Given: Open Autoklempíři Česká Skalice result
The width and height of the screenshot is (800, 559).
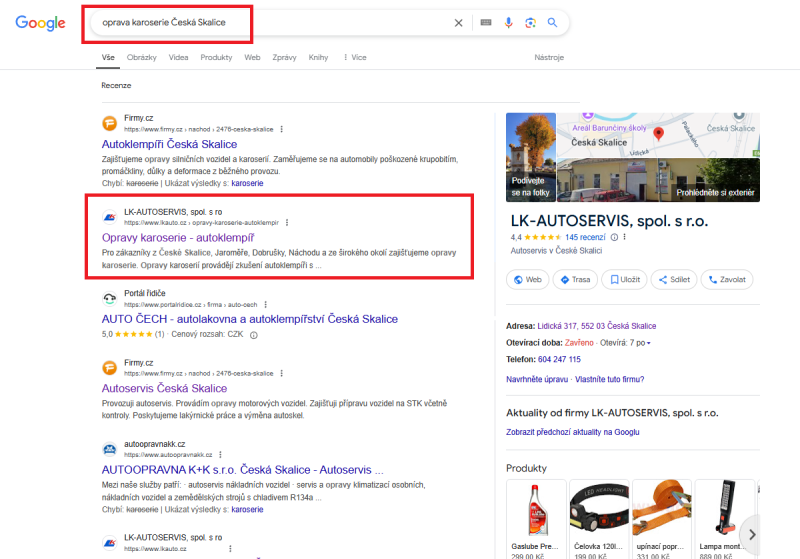Looking at the screenshot, I should (169, 144).
